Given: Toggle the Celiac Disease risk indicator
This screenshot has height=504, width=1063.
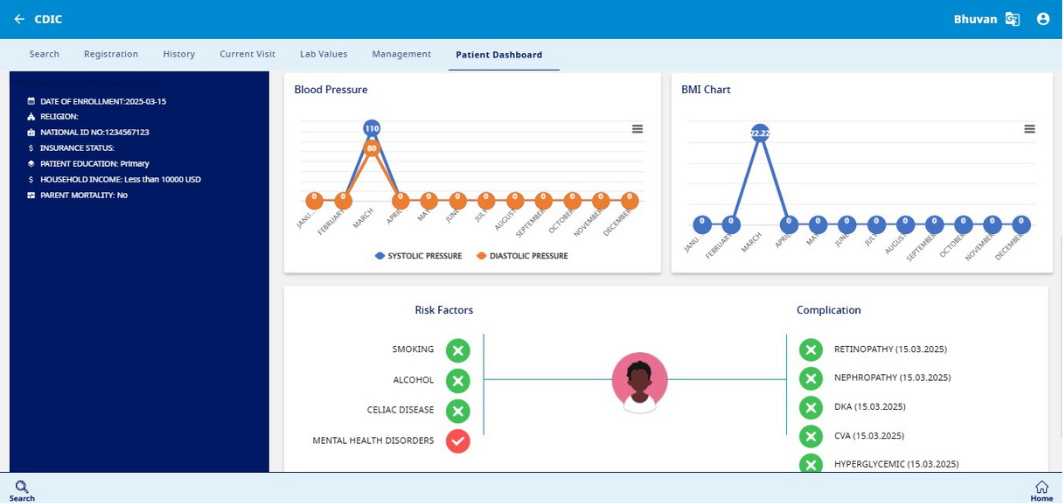Looking at the screenshot, I should 458,411.
